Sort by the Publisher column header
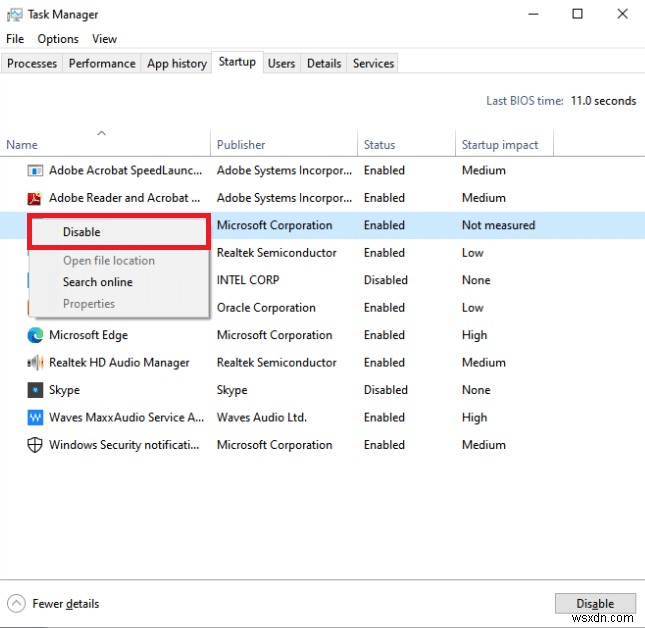This screenshot has height=628, width=645. tap(284, 145)
